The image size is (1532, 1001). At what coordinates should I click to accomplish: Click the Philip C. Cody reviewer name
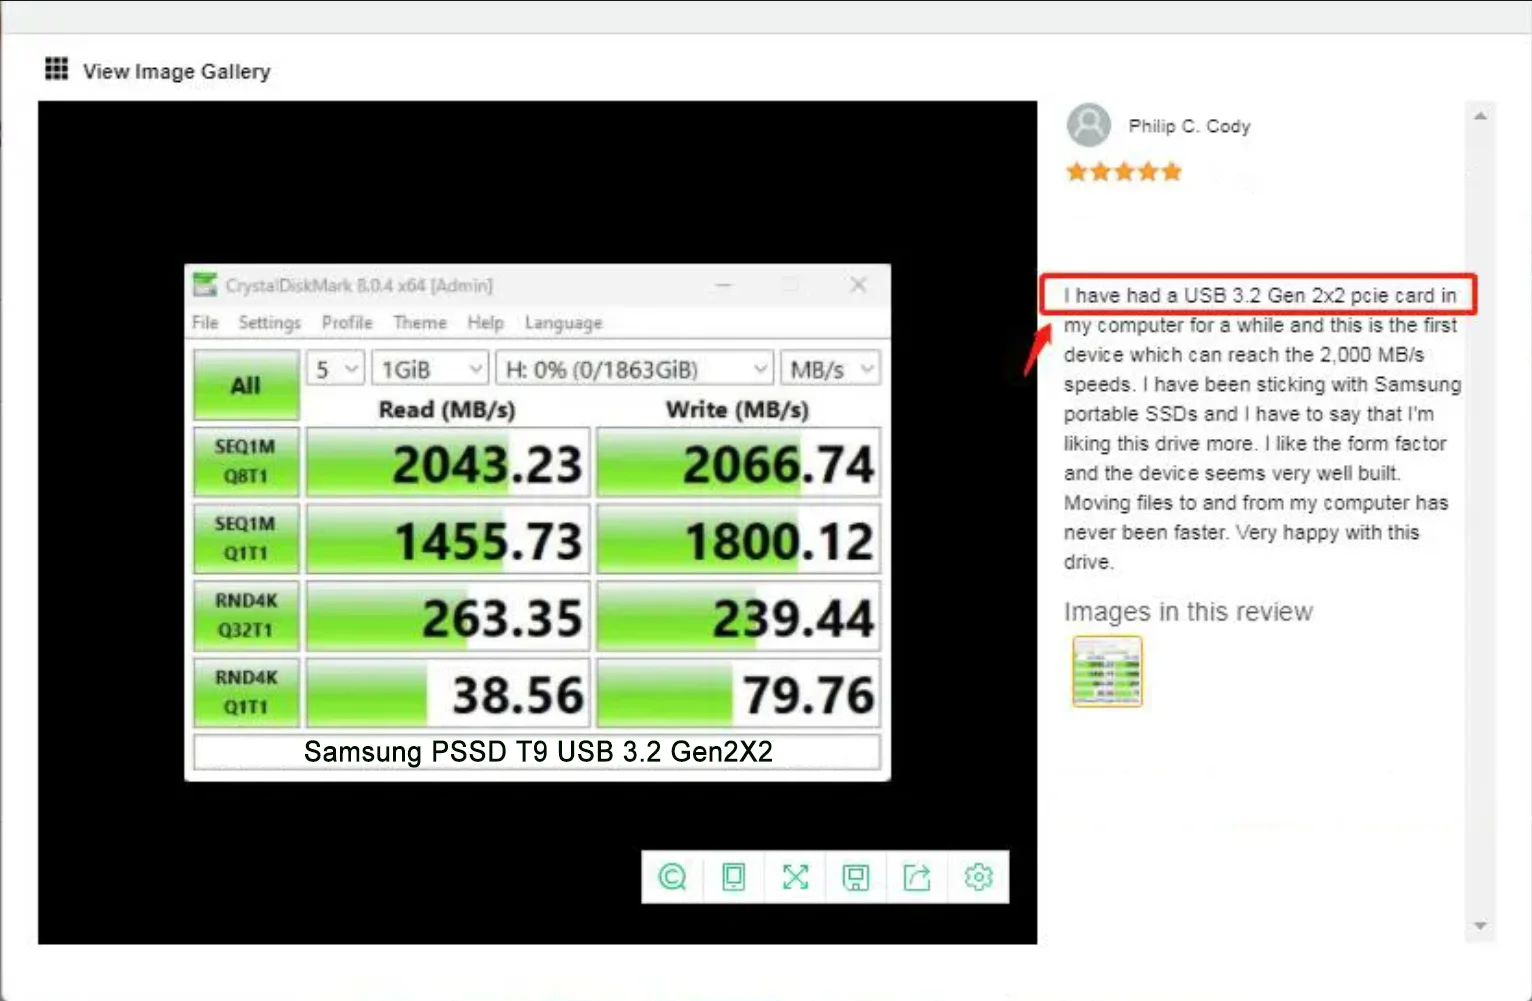point(1189,126)
